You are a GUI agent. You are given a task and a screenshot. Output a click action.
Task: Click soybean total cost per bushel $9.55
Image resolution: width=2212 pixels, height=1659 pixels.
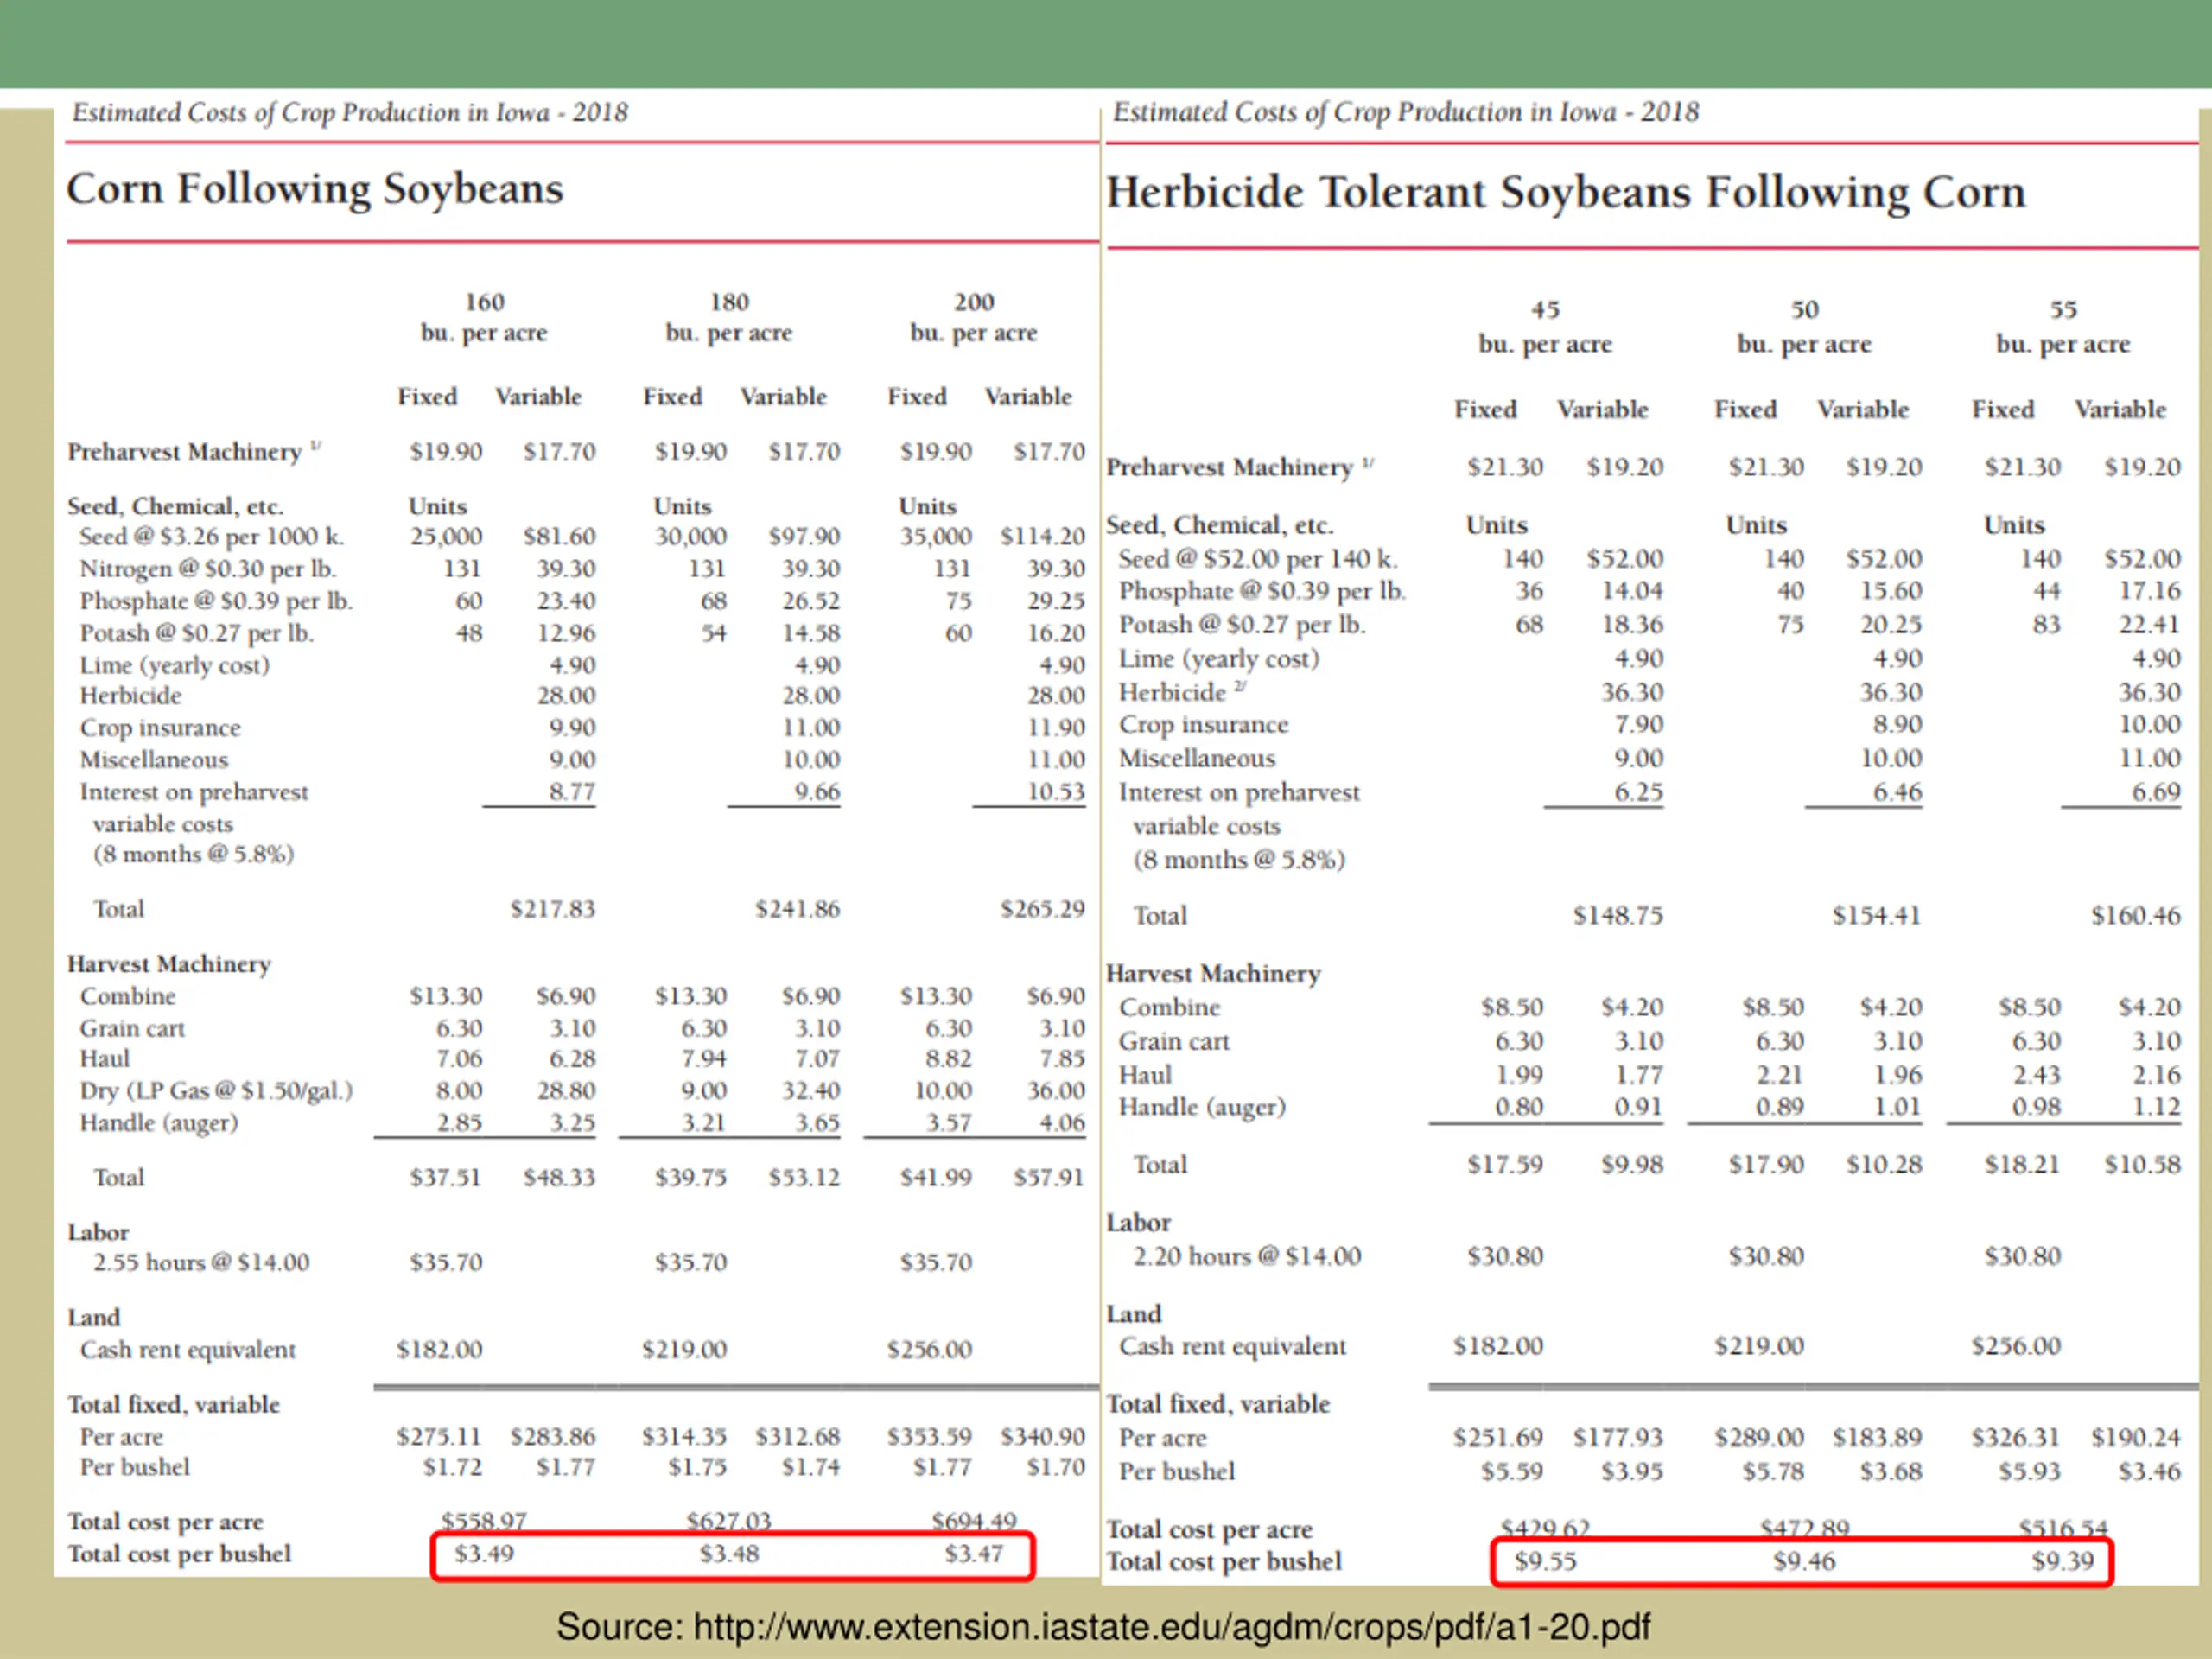point(1545,1562)
